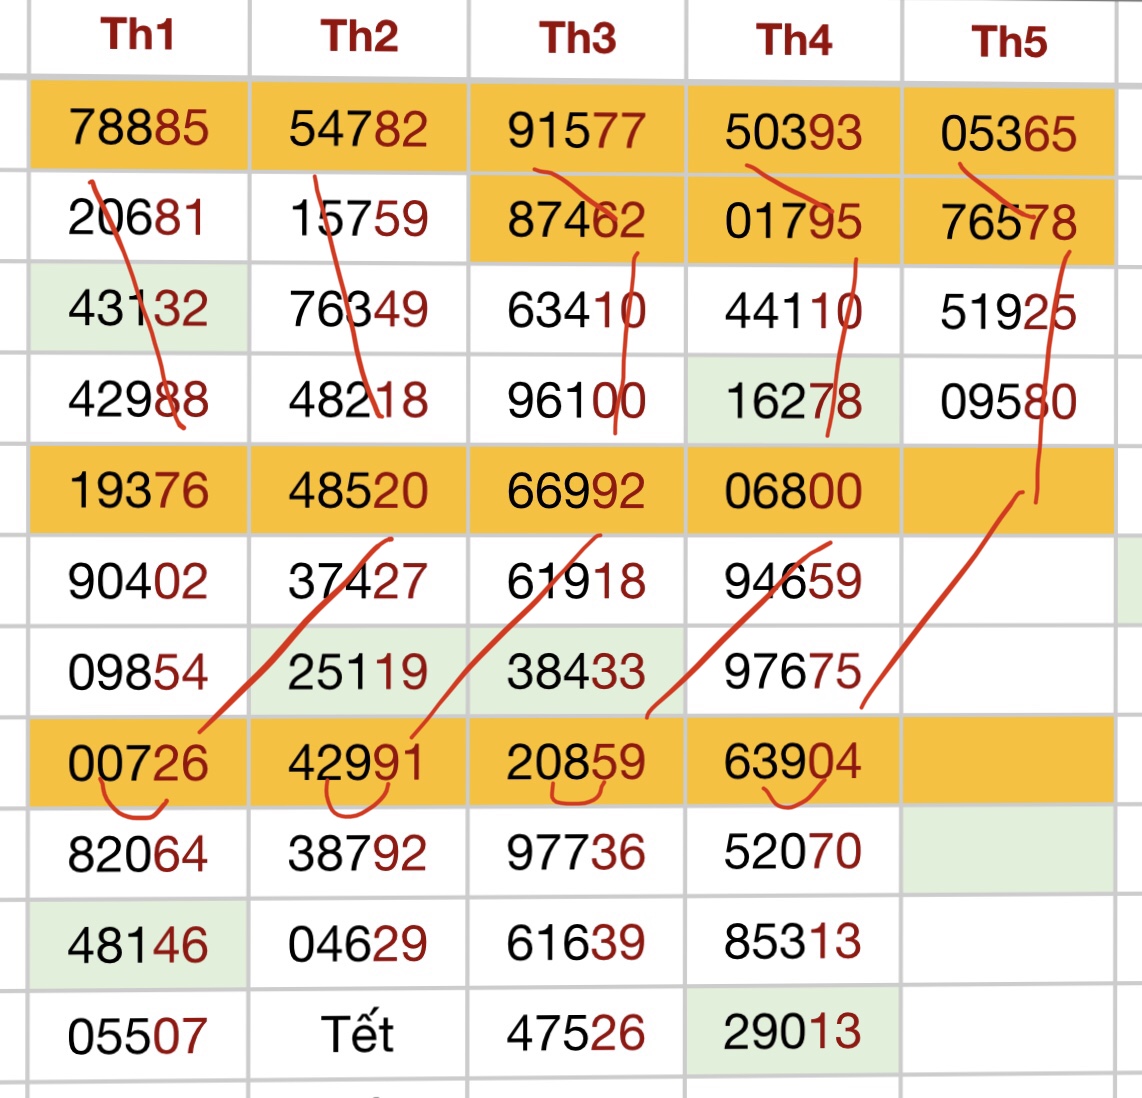Screen dimensions: 1142x1098
Task: Select the cell with 63904
Action: 792,762
